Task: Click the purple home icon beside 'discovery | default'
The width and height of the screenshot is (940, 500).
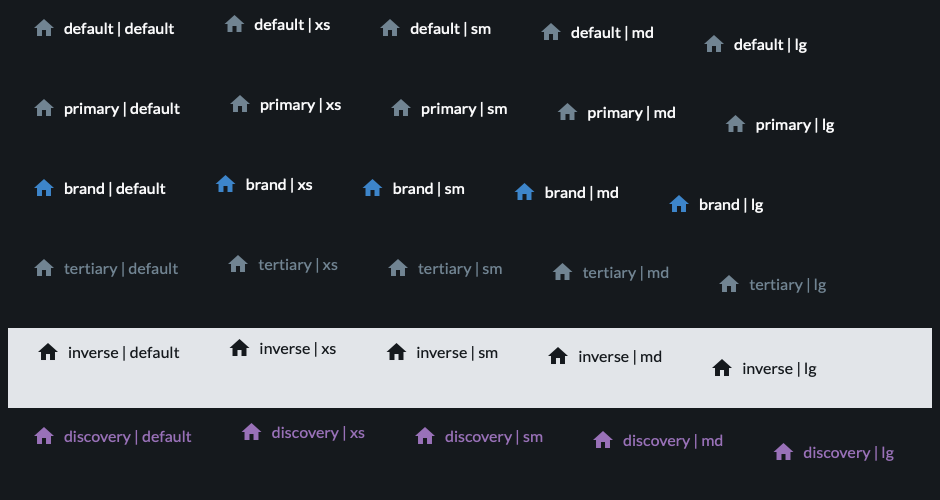Action: click(x=44, y=436)
